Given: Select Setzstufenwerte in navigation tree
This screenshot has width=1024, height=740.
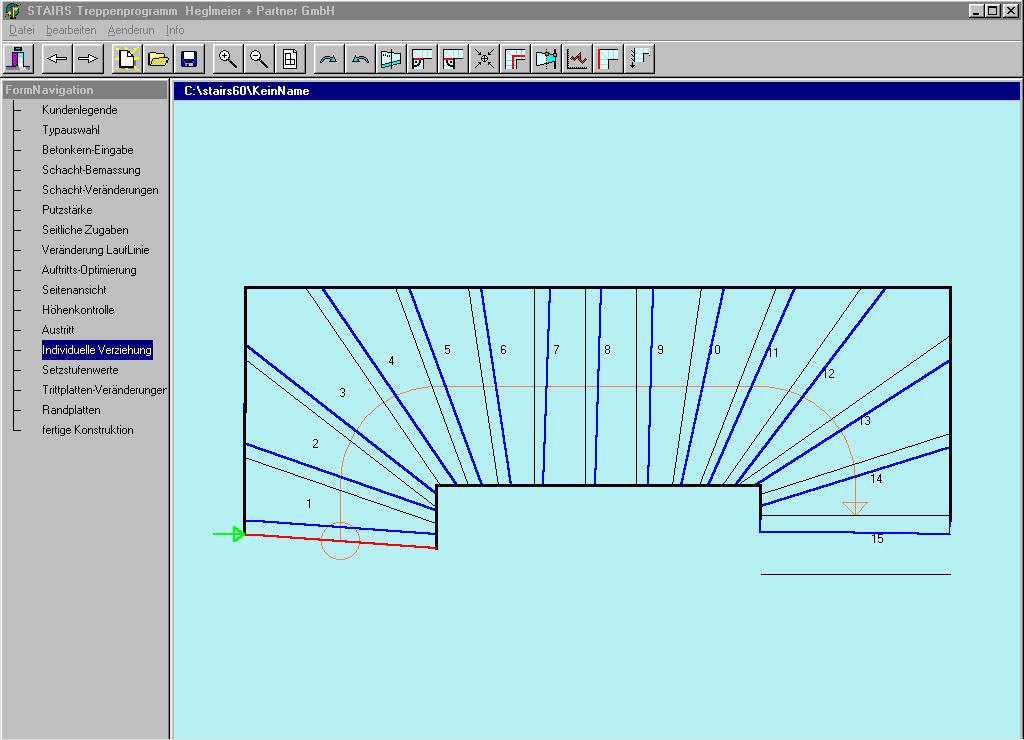Looking at the screenshot, I should 80,370.
